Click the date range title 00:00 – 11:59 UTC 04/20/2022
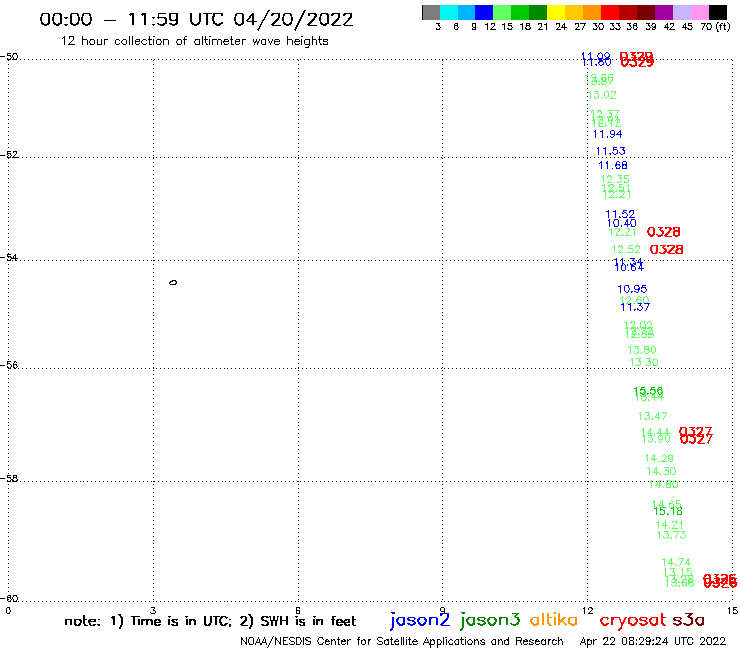This screenshot has width=740, height=650. 196,19
